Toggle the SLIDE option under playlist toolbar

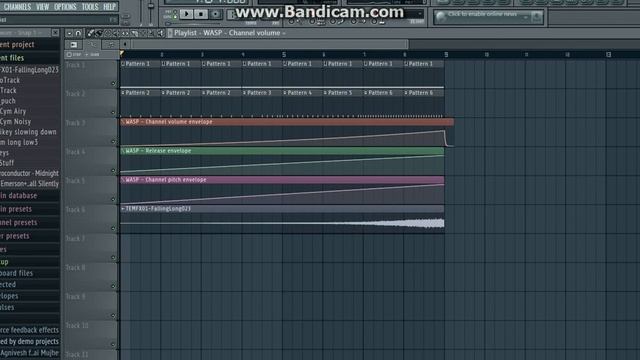[93, 54]
